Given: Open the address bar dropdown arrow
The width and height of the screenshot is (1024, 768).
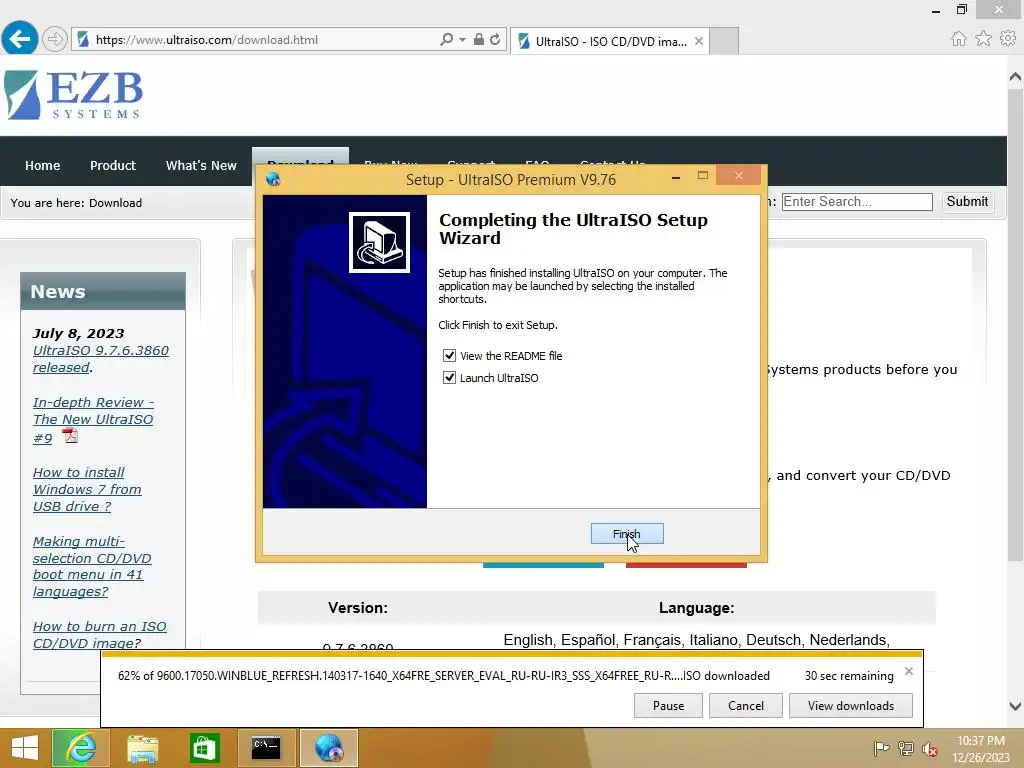Looking at the screenshot, I should 462,39.
